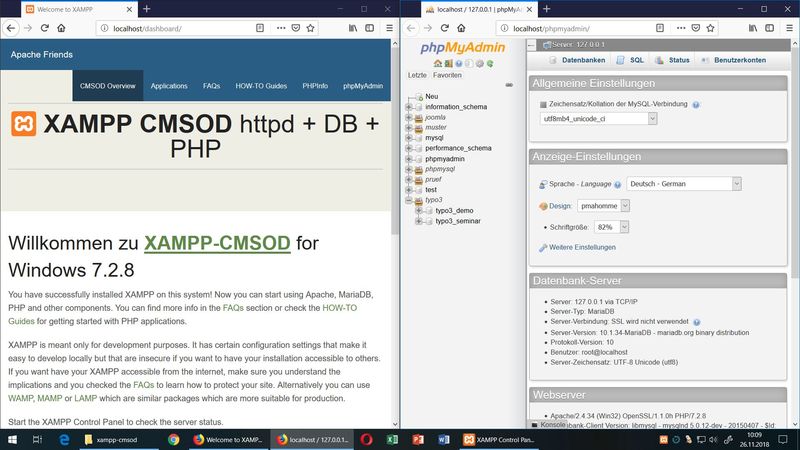
Task: Open phpMyAdmin link in XAMPP navigation
Action: pos(363,86)
